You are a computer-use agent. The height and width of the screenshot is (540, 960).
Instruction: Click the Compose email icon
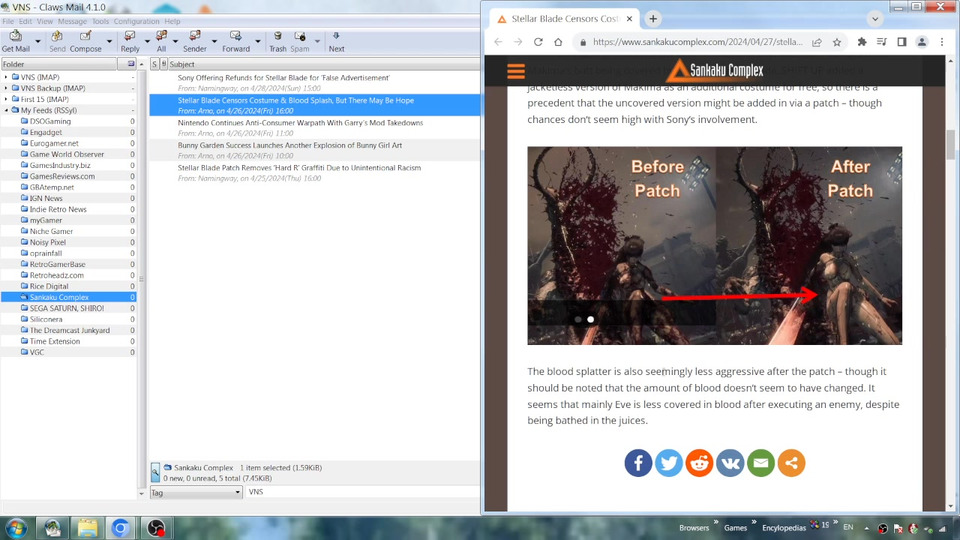(85, 37)
